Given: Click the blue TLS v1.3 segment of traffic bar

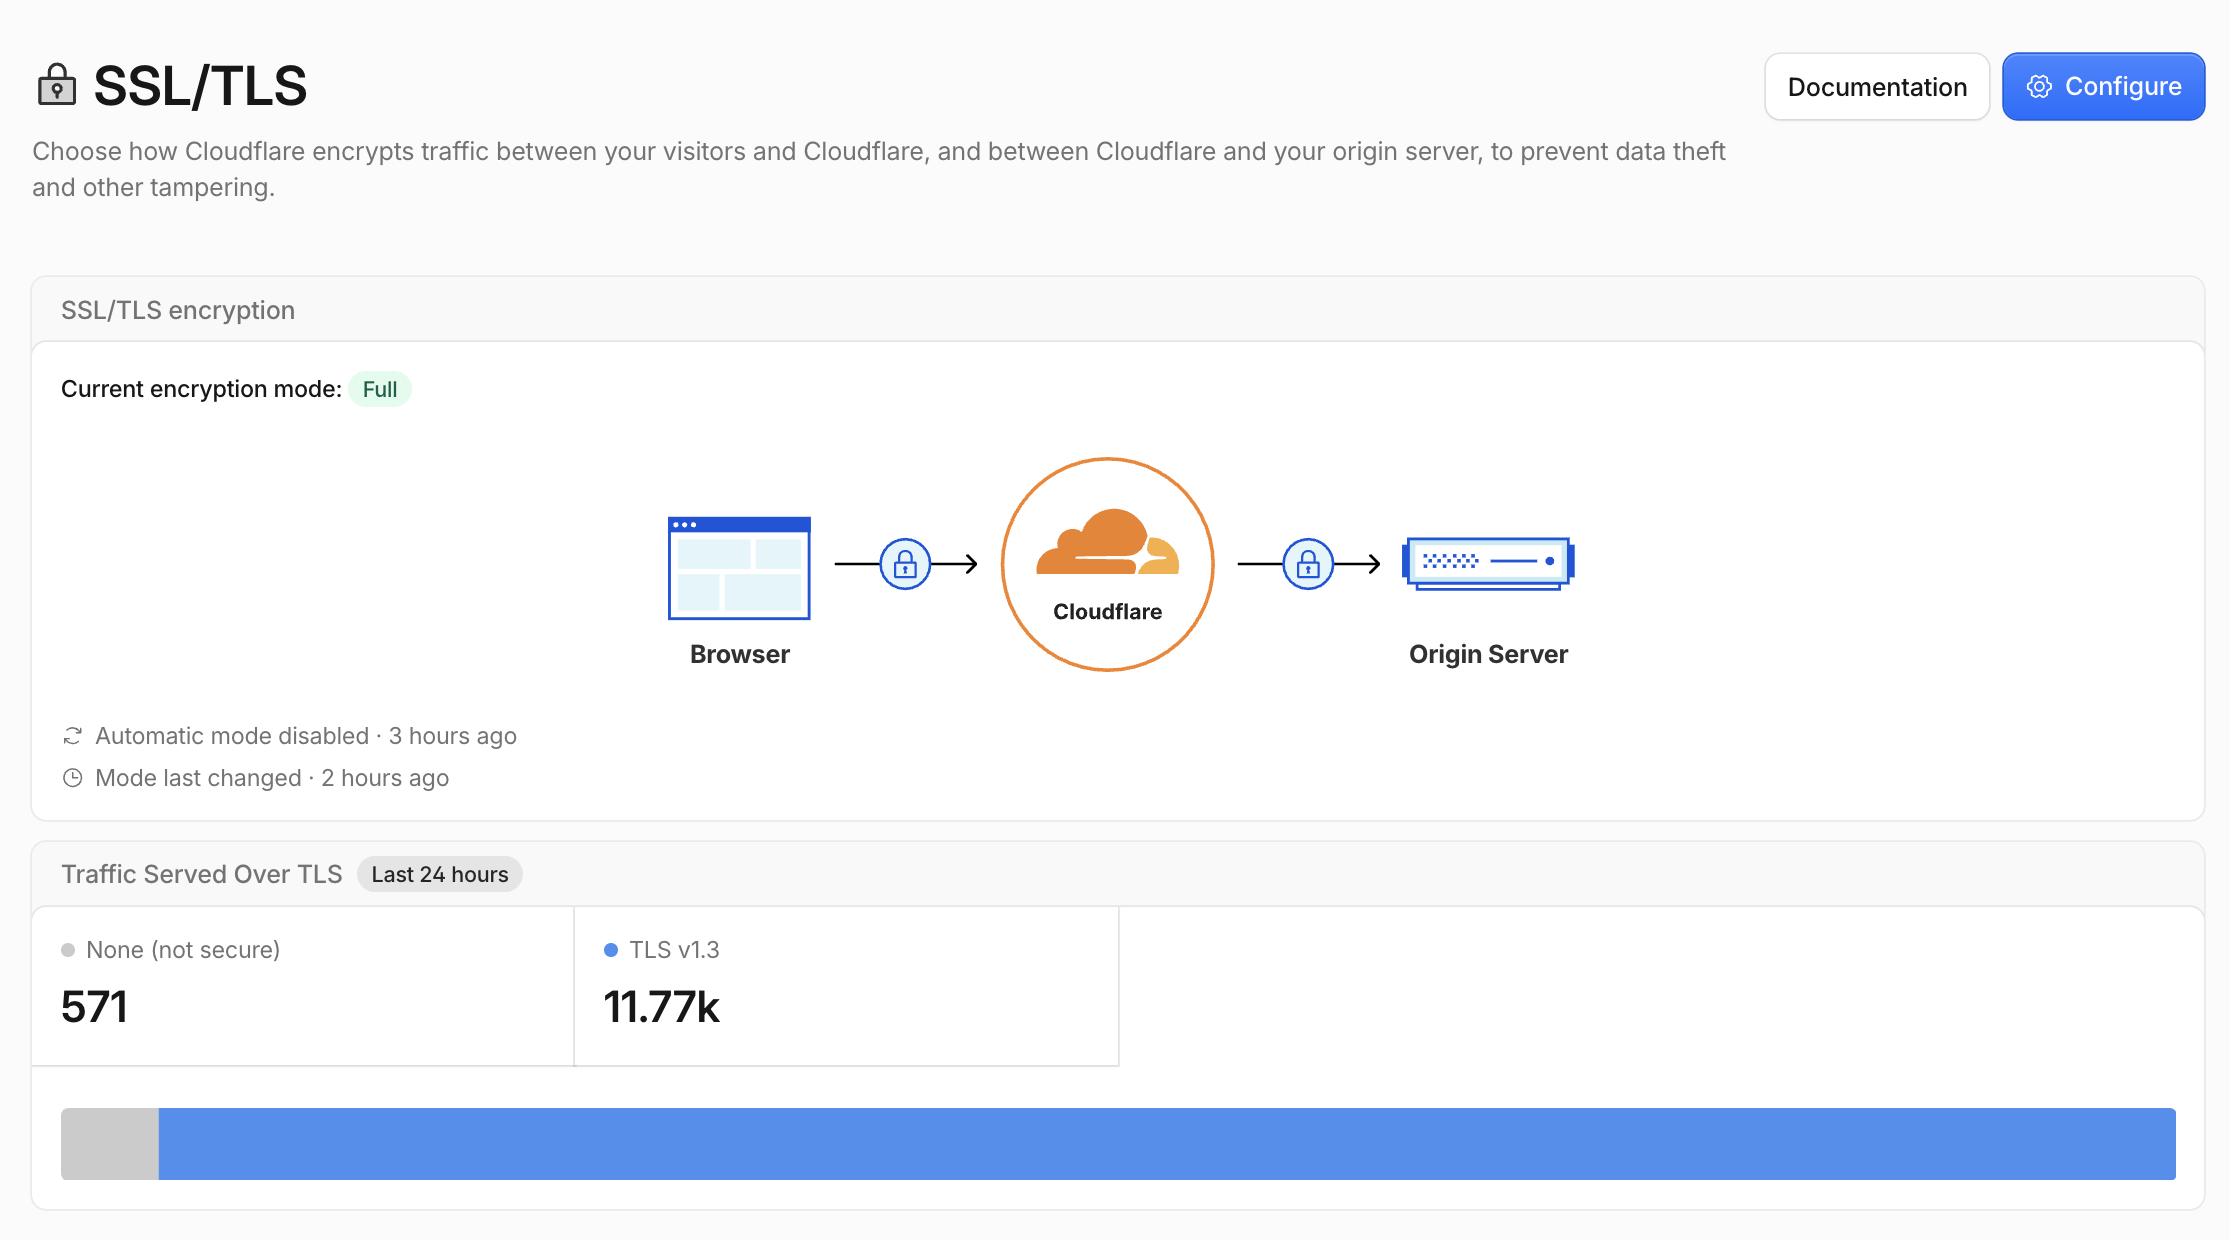Looking at the screenshot, I should pos(1167,1143).
